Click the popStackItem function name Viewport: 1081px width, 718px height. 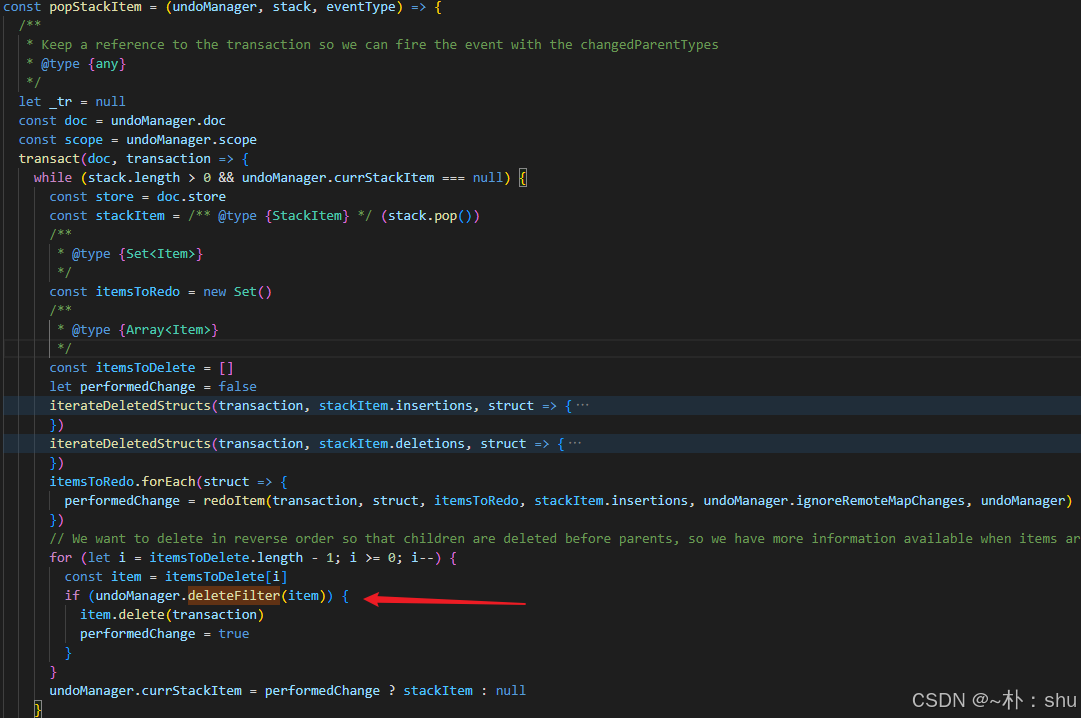click(95, 7)
